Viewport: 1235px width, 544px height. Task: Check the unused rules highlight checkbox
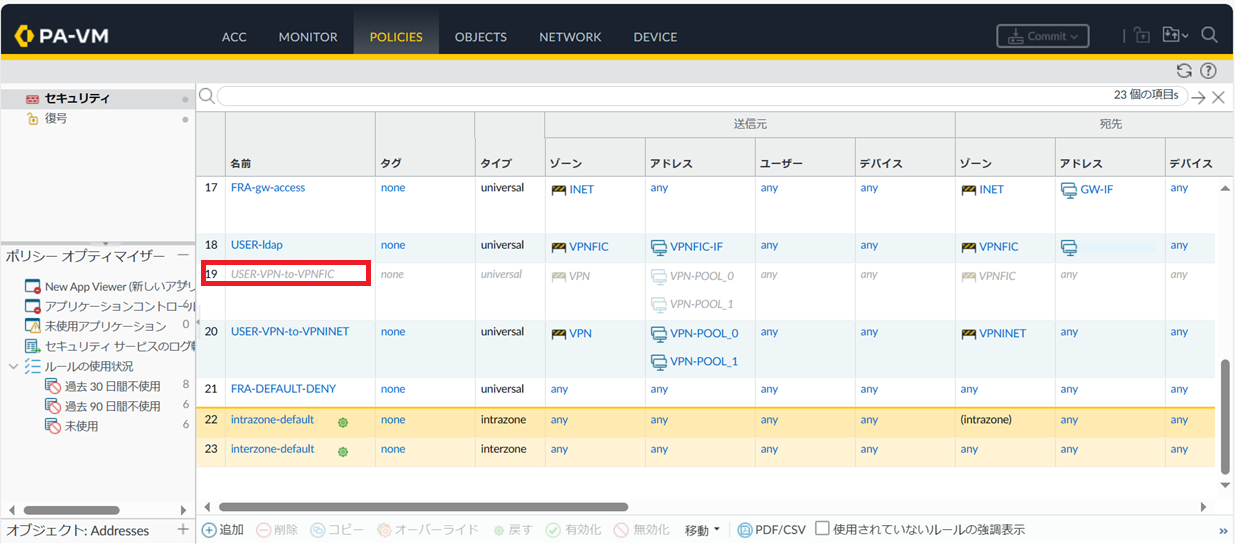(822, 529)
